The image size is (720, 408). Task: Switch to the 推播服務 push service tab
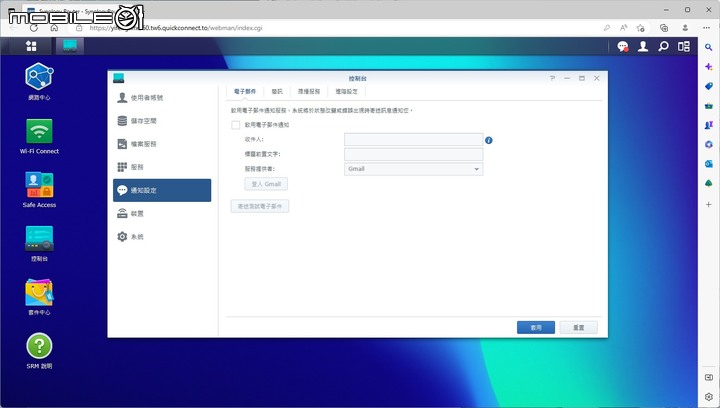[x=309, y=91]
